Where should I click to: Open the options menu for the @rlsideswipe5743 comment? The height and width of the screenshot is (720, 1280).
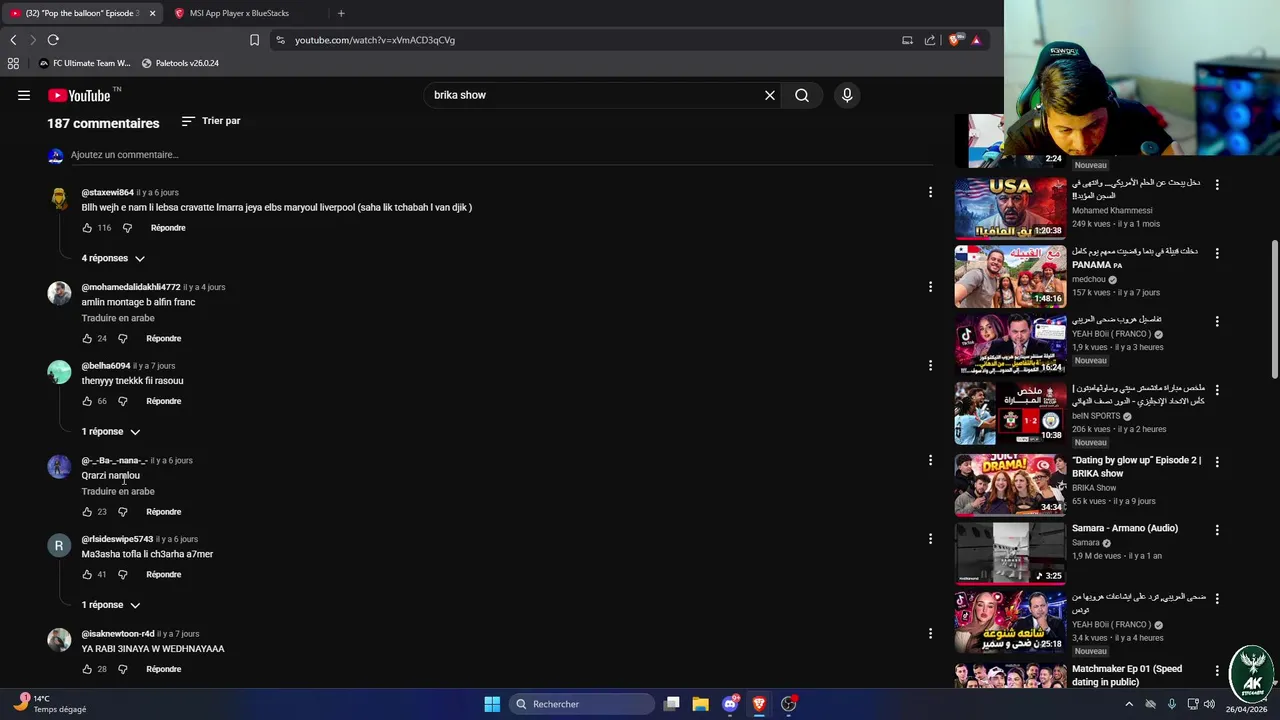[x=930, y=539]
